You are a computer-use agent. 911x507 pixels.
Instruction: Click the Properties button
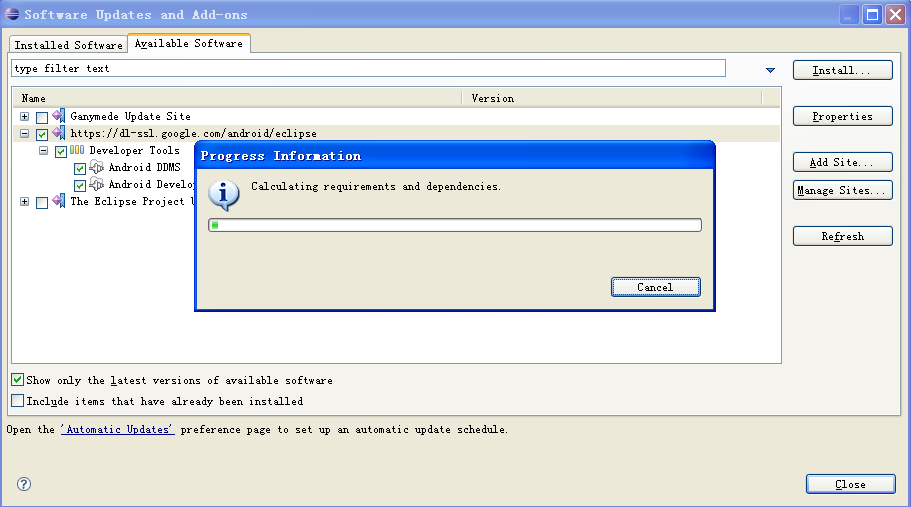pyautogui.click(x=842, y=116)
